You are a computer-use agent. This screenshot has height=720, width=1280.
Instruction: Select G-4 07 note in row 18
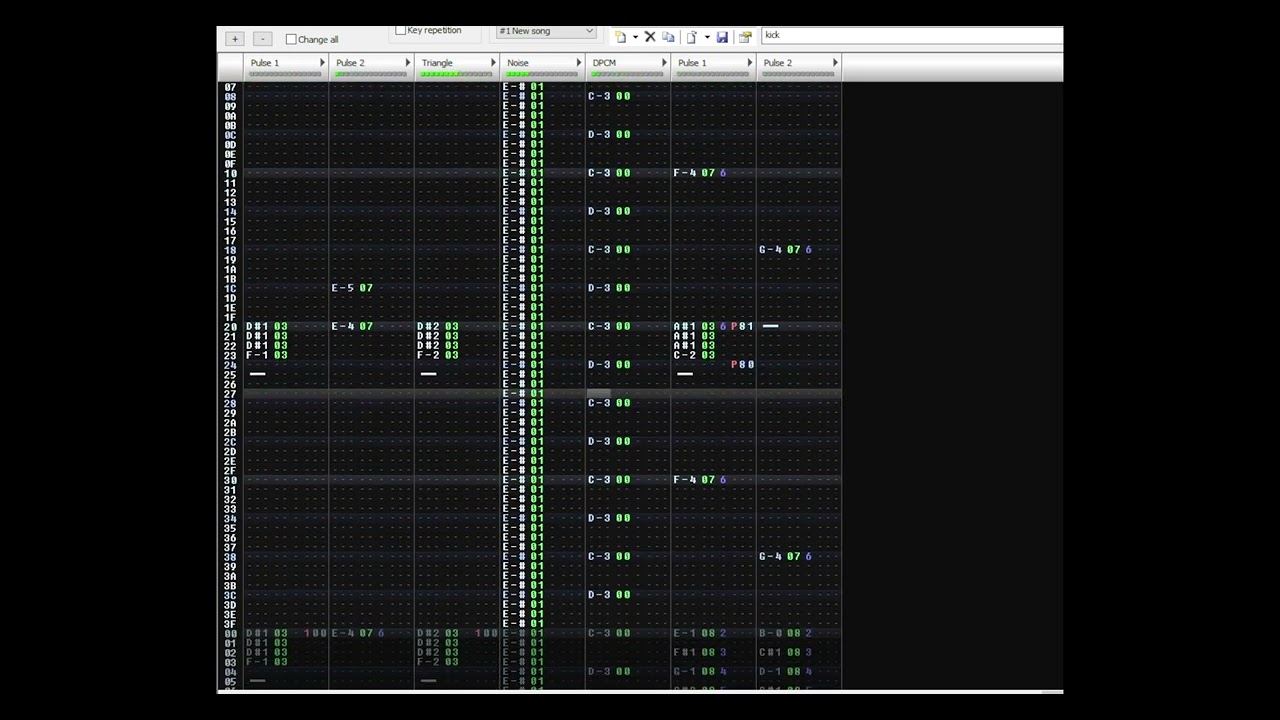[779, 250]
